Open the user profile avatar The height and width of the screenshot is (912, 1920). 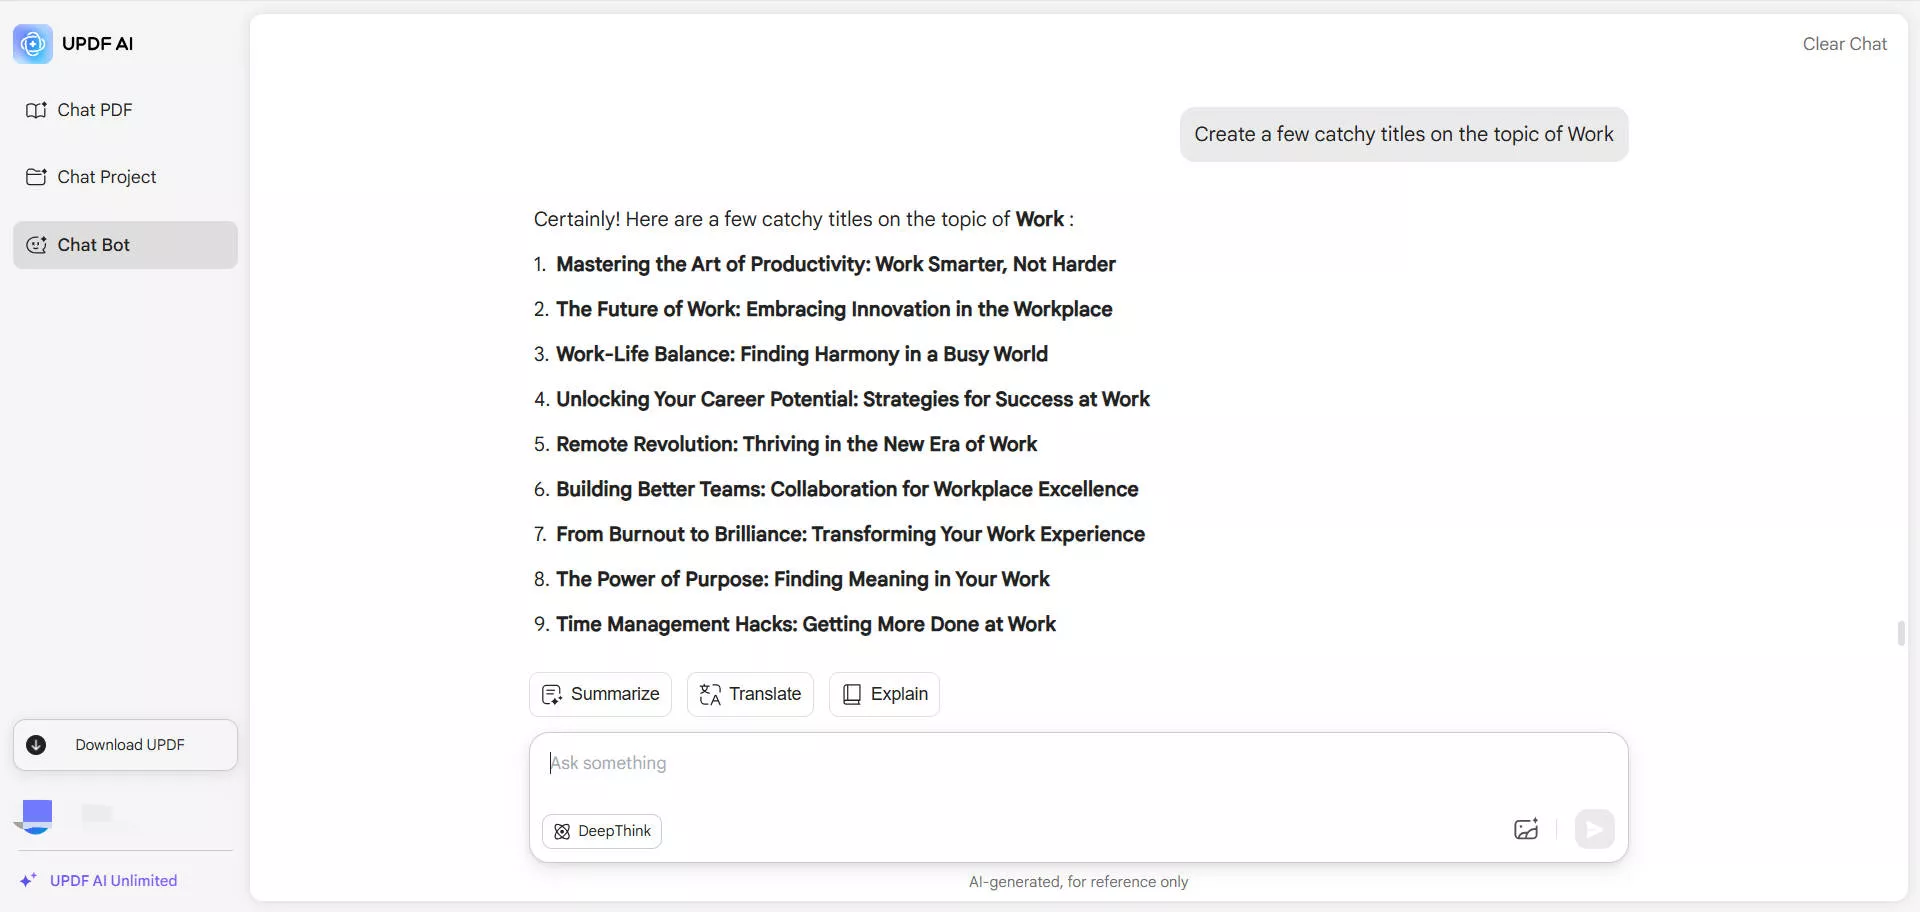point(37,816)
